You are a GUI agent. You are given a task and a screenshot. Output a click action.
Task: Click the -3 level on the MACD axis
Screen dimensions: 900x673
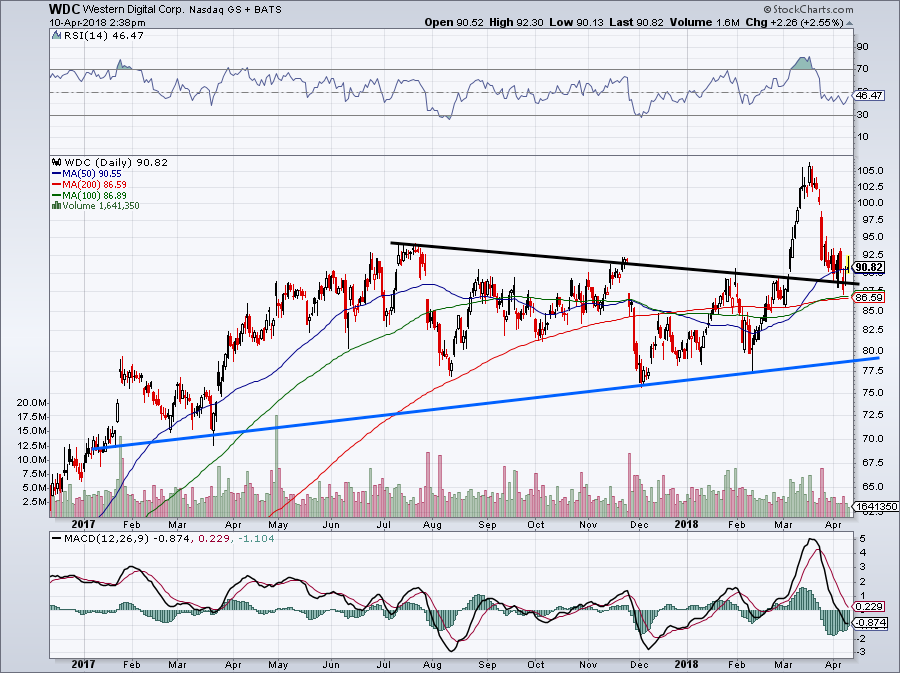click(x=860, y=652)
